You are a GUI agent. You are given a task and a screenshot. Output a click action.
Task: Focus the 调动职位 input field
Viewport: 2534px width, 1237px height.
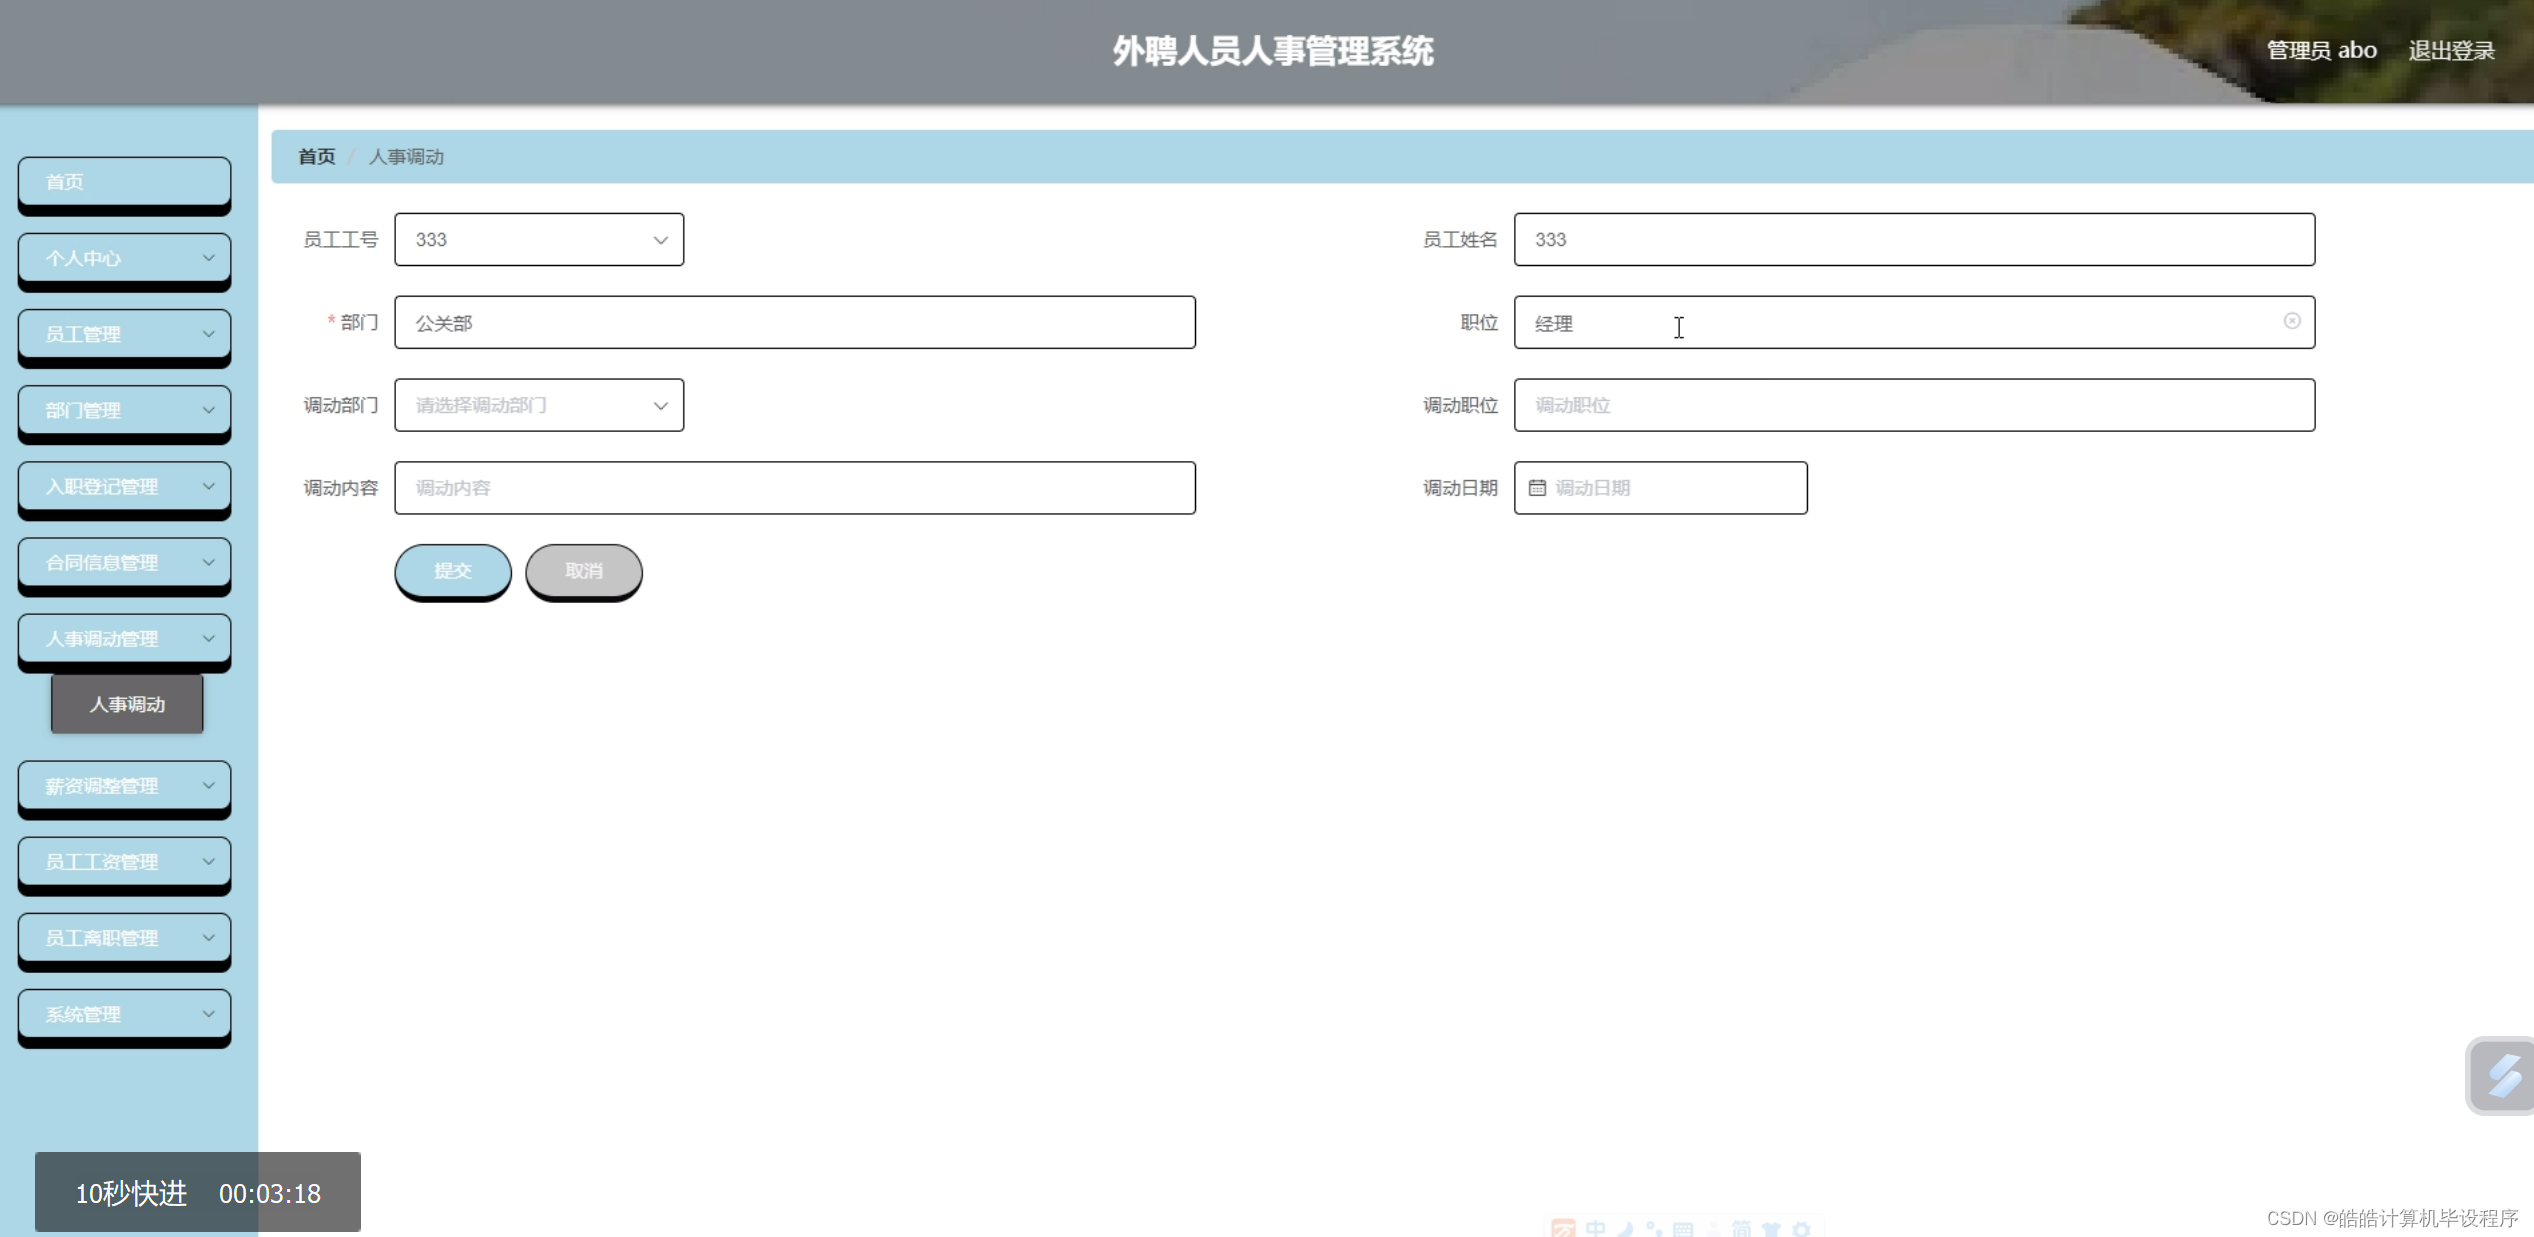1913,405
